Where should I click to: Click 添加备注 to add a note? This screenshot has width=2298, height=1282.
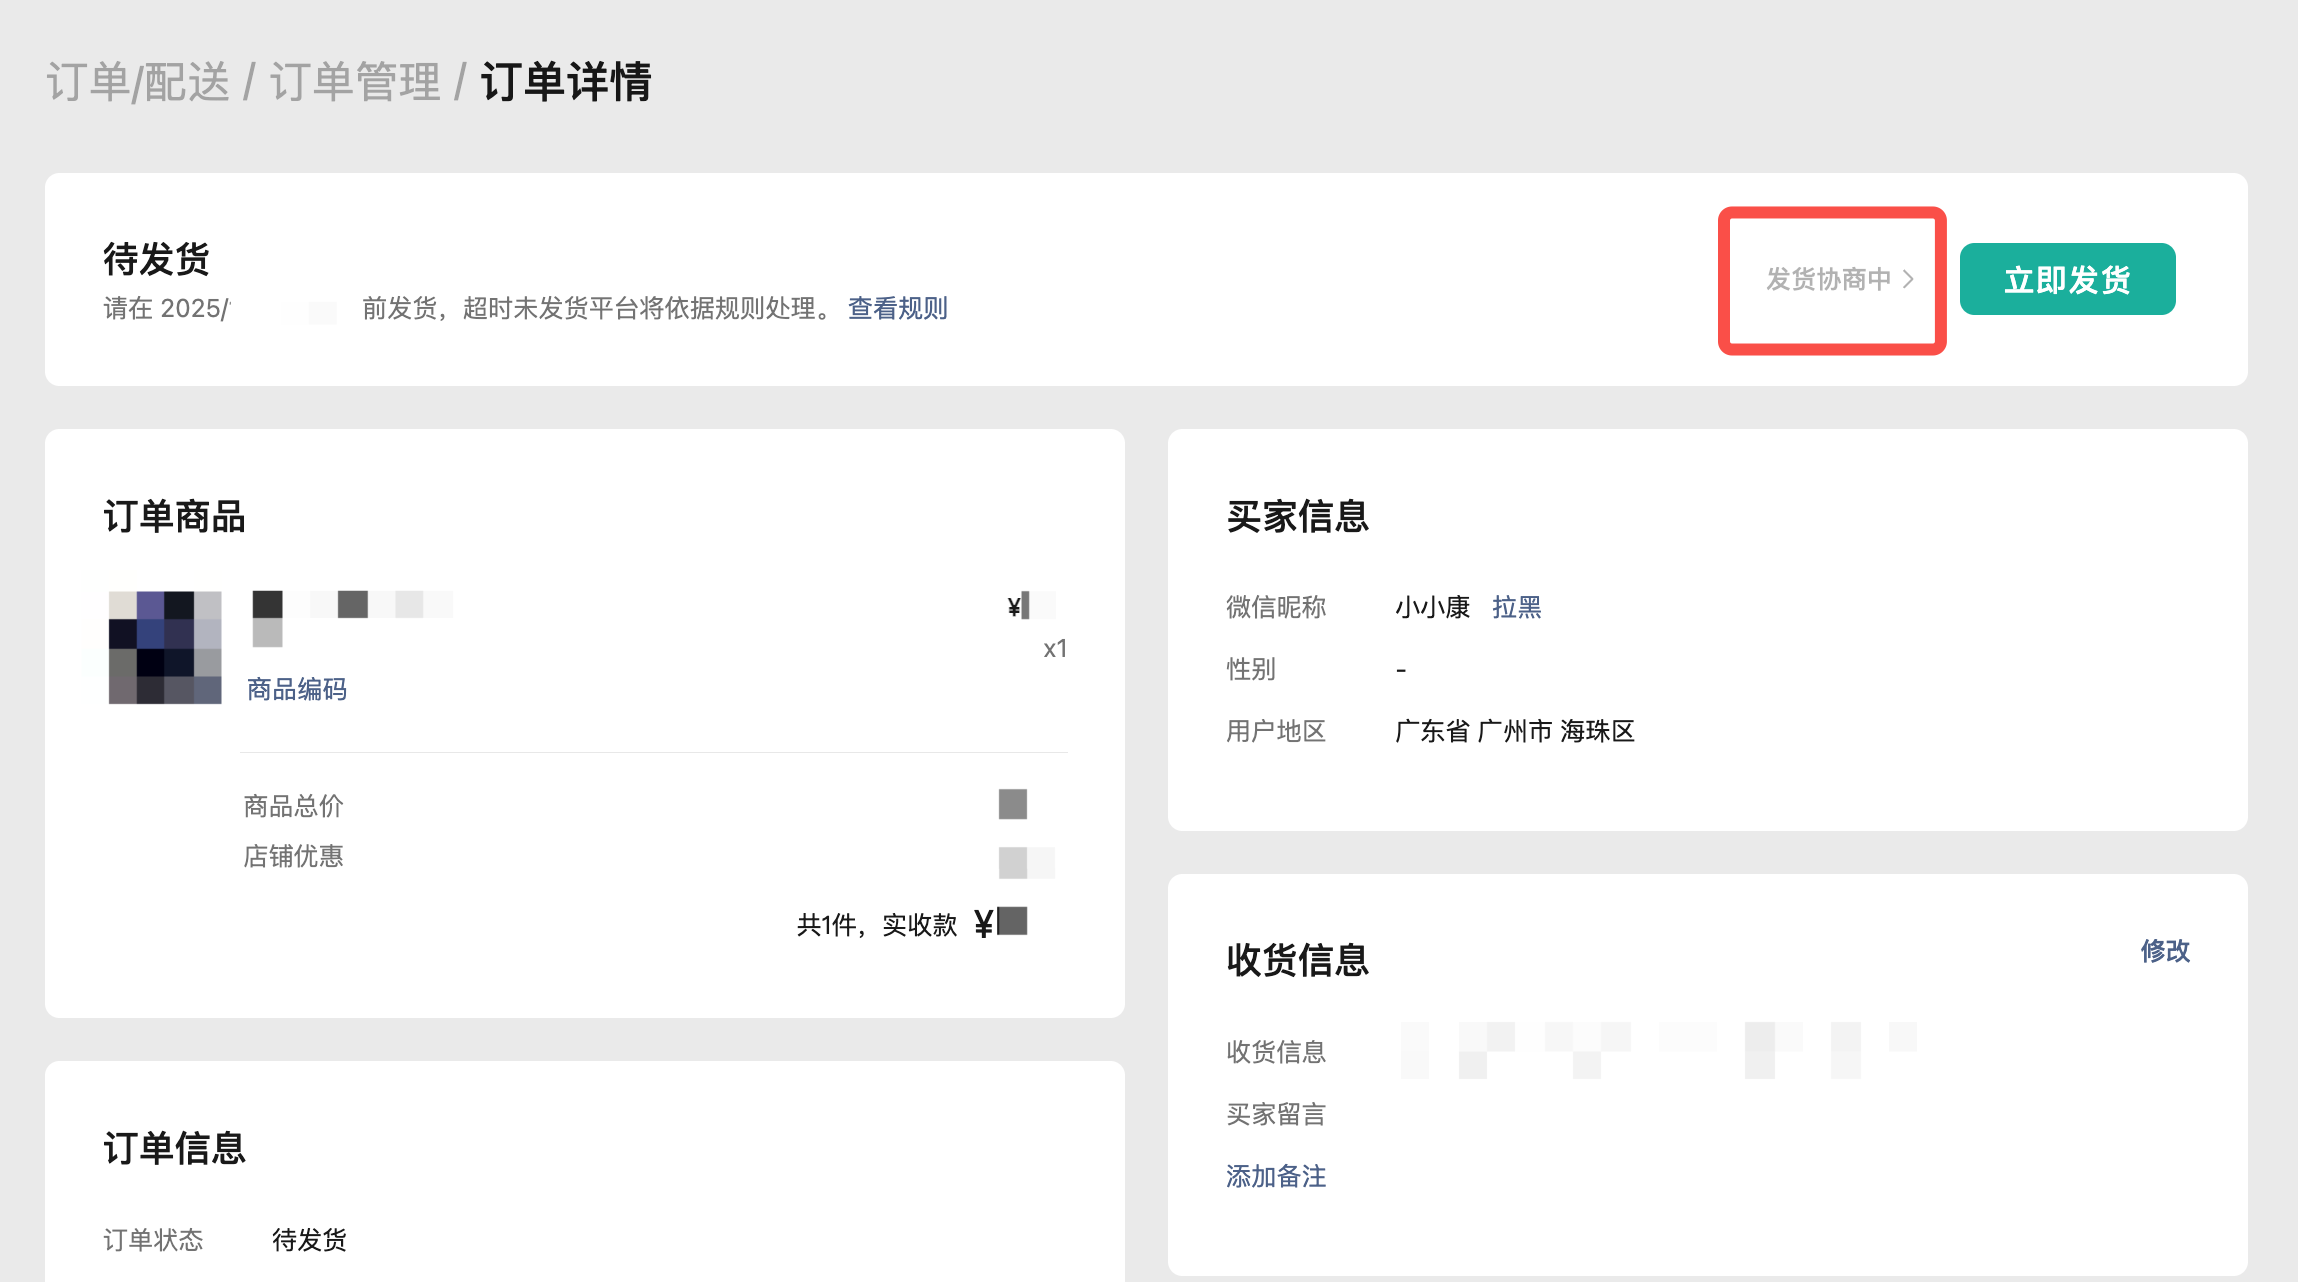click(x=1276, y=1176)
